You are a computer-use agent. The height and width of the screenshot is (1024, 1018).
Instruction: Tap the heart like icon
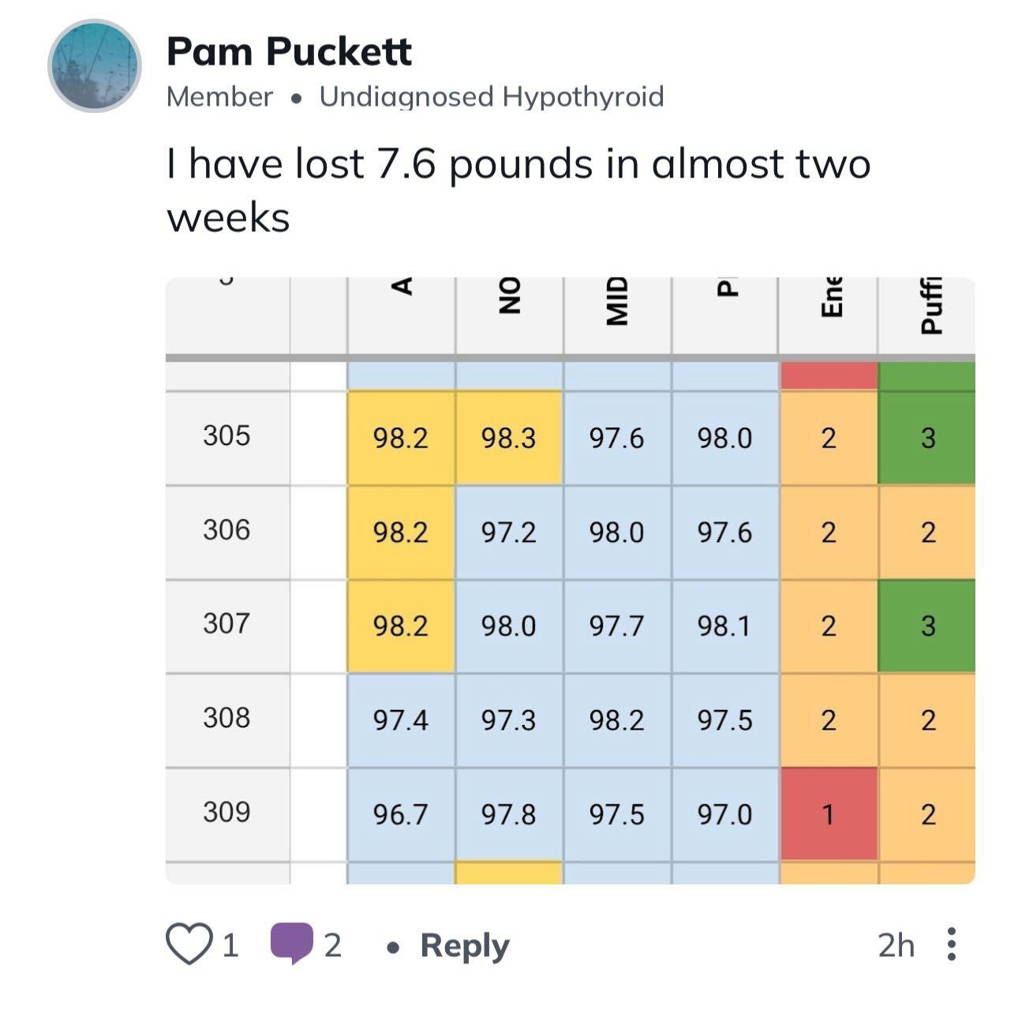coord(189,944)
